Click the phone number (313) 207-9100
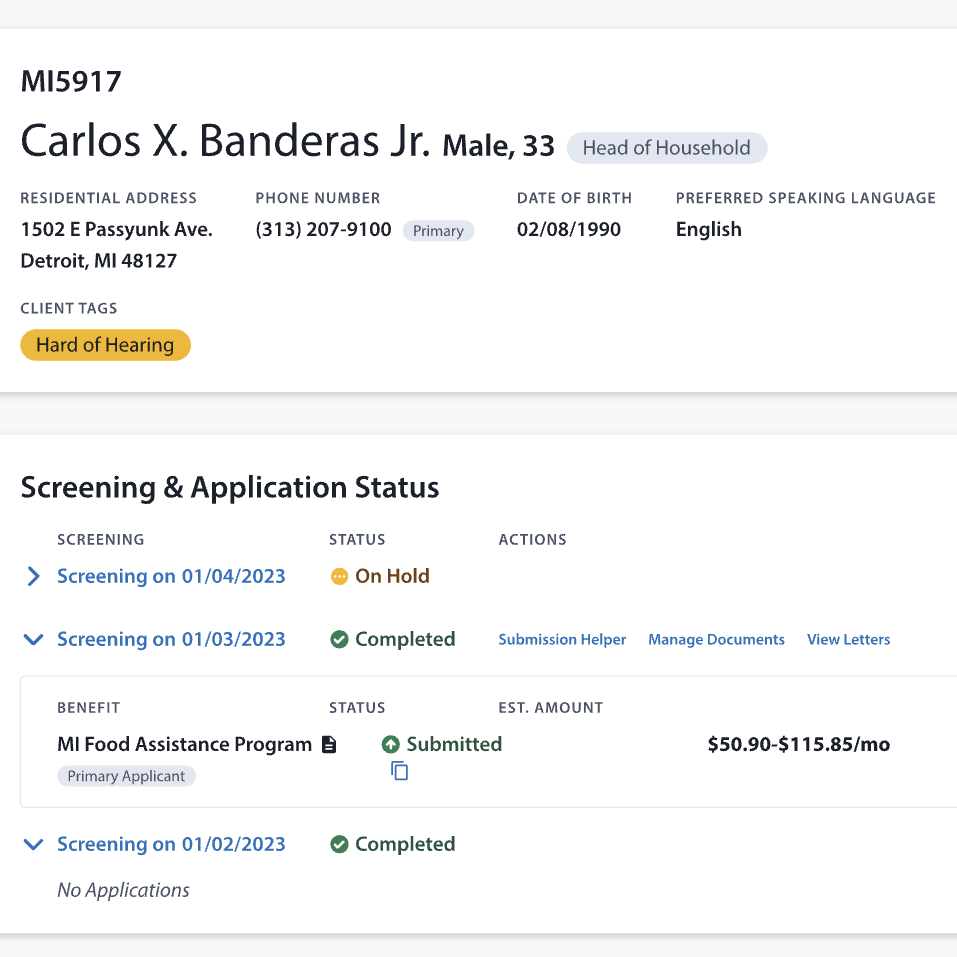Image resolution: width=957 pixels, height=957 pixels. coord(323,230)
